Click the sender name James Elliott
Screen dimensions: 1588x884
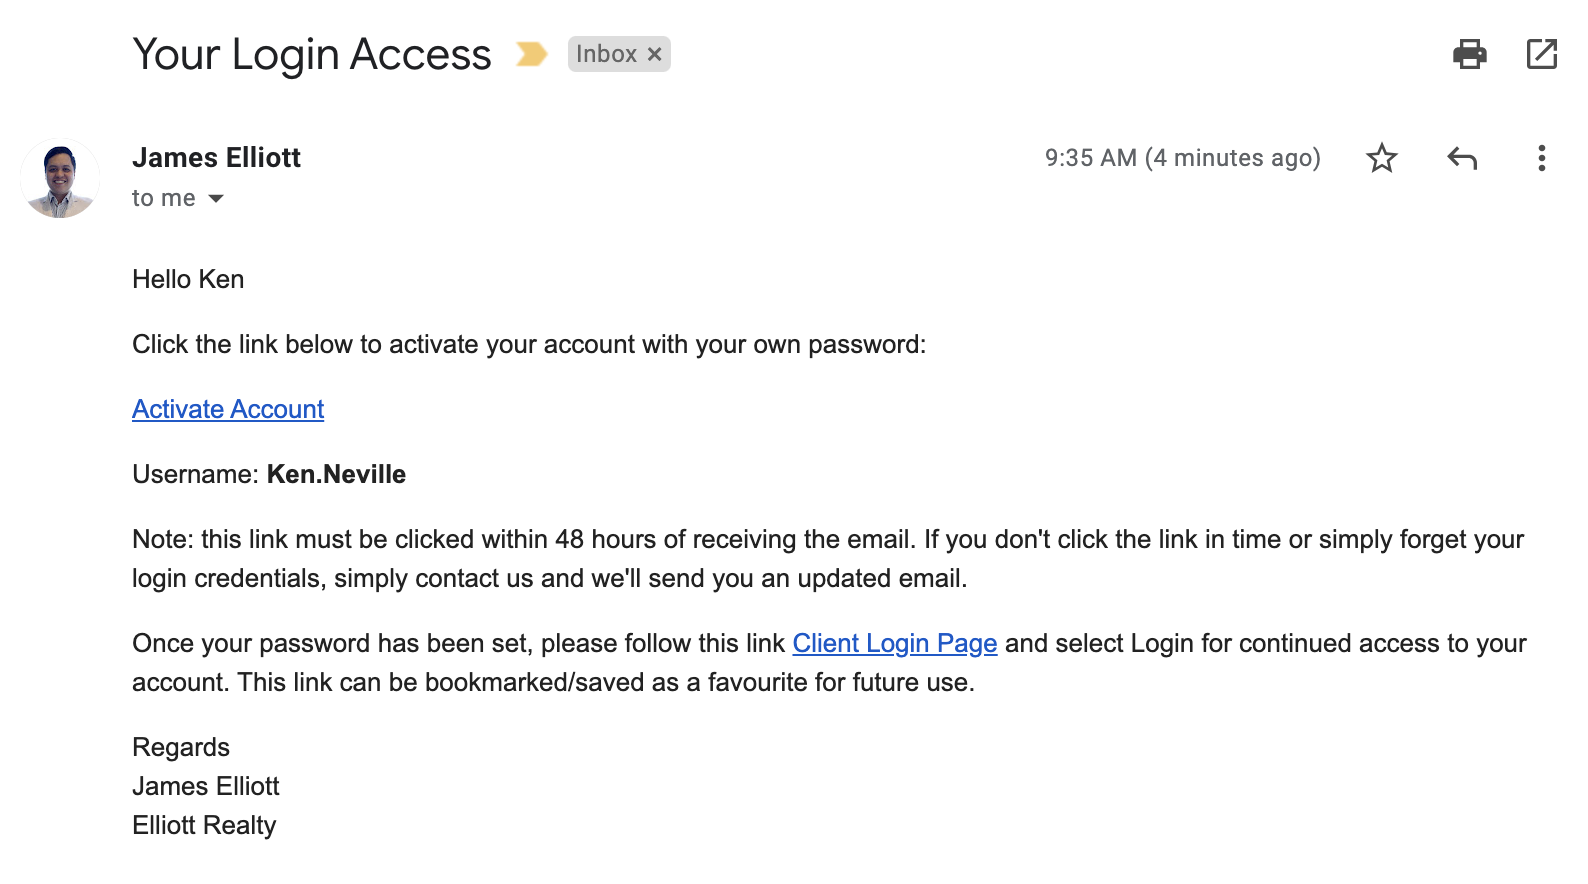tap(216, 158)
